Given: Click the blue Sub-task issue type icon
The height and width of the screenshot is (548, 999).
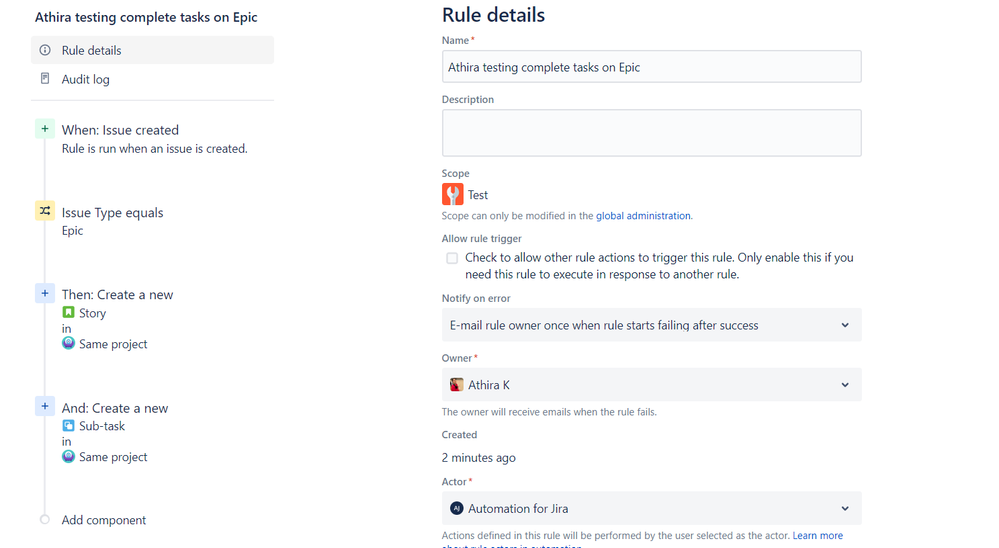Looking at the screenshot, I should [x=68, y=426].
